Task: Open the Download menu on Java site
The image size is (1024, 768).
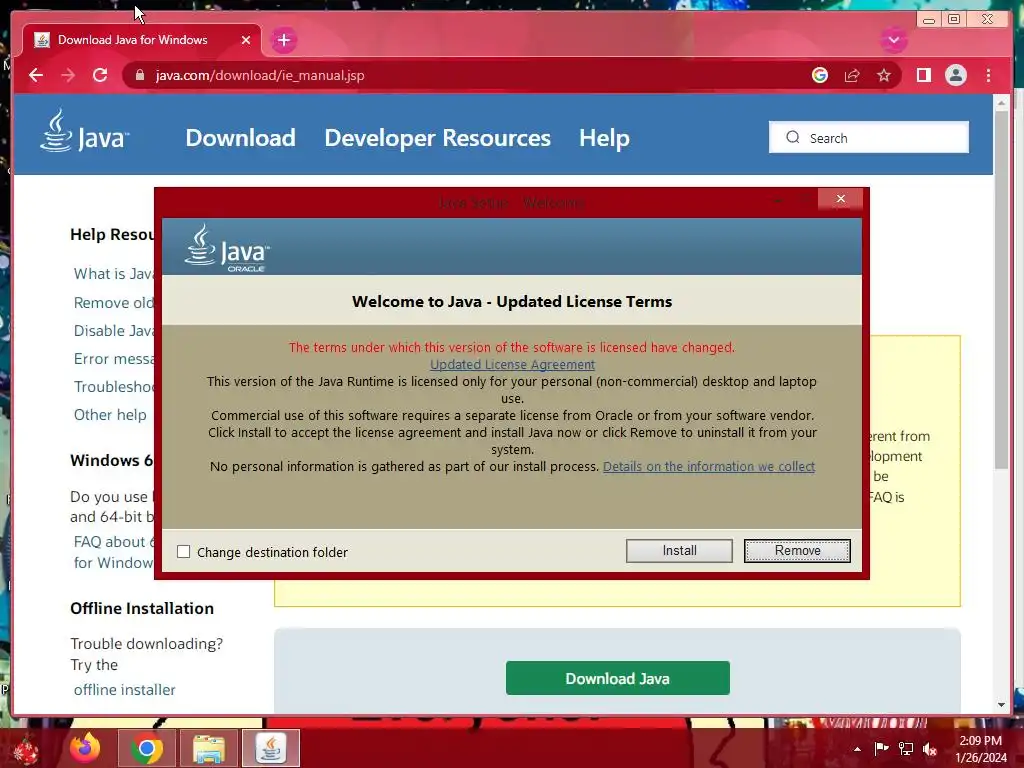Action: 240,138
